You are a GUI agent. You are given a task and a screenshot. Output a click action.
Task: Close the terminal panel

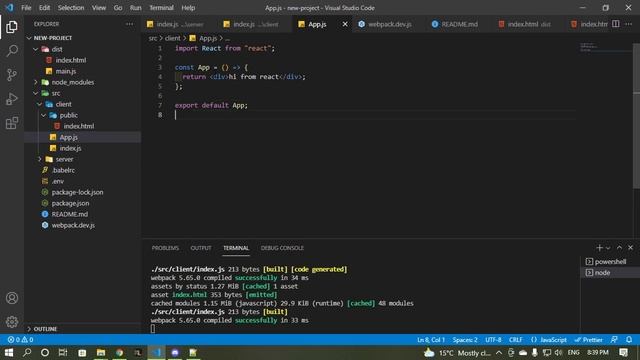tap(631, 248)
